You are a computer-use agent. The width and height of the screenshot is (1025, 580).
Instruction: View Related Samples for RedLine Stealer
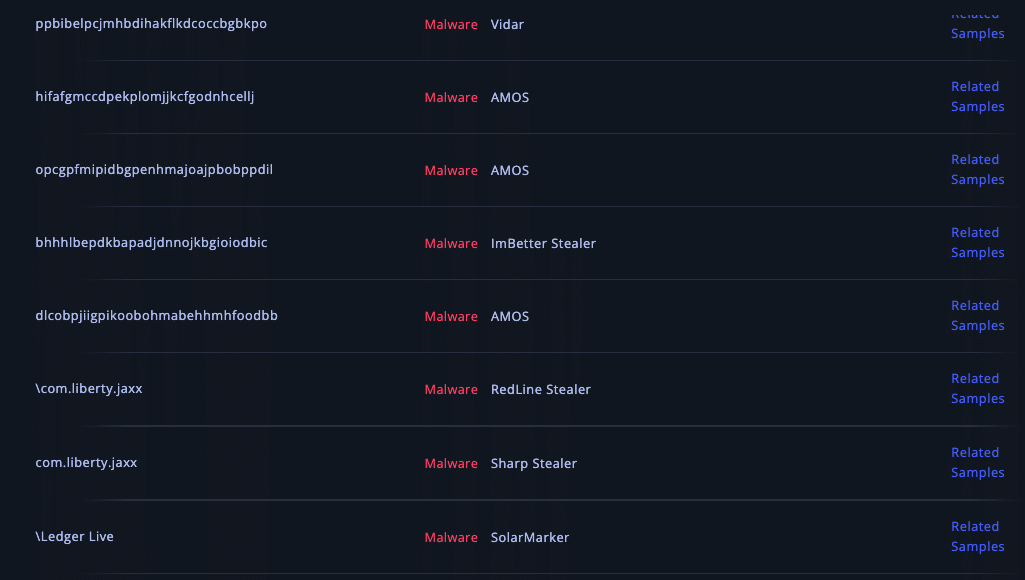click(x=977, y=389)
